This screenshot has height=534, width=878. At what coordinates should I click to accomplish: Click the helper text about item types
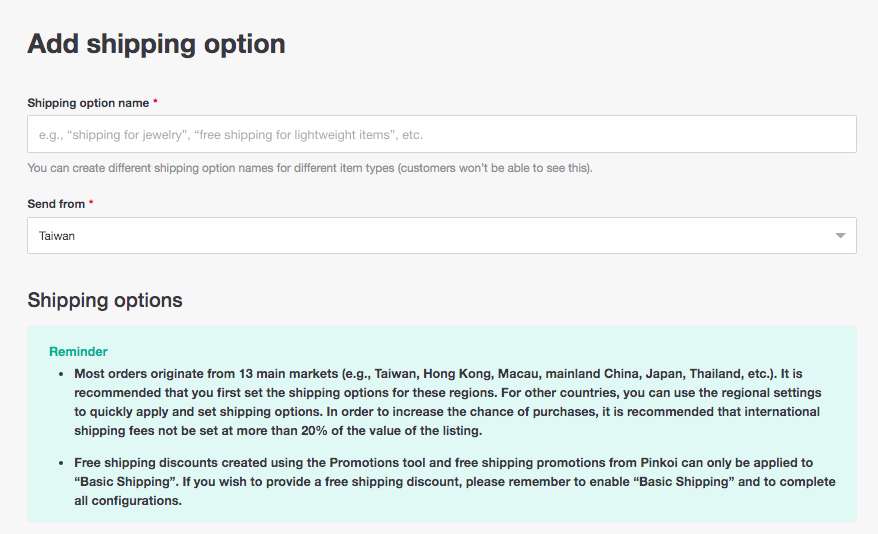(310, 168)
